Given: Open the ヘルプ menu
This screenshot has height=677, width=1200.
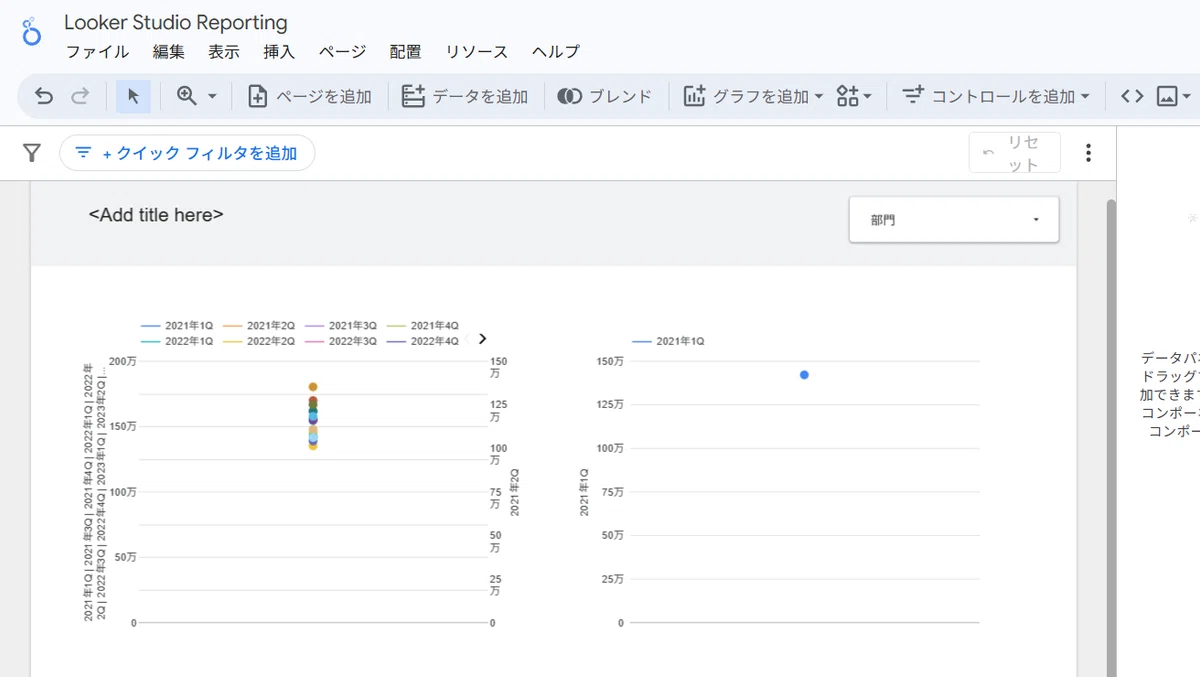Looking at the screenshot, I should [x=556, y=52].
